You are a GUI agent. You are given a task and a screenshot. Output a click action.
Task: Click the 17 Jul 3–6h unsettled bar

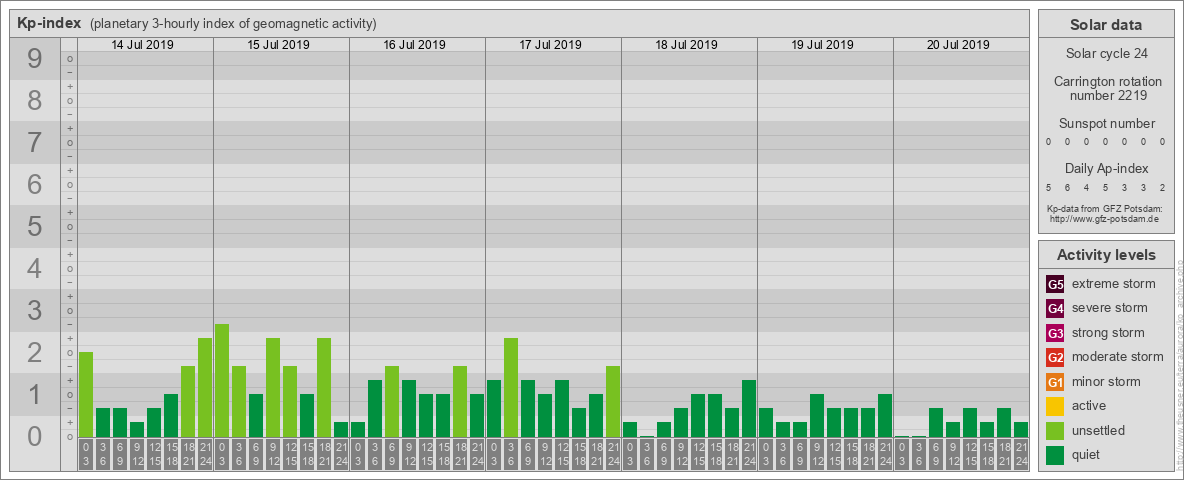[510, 388]
